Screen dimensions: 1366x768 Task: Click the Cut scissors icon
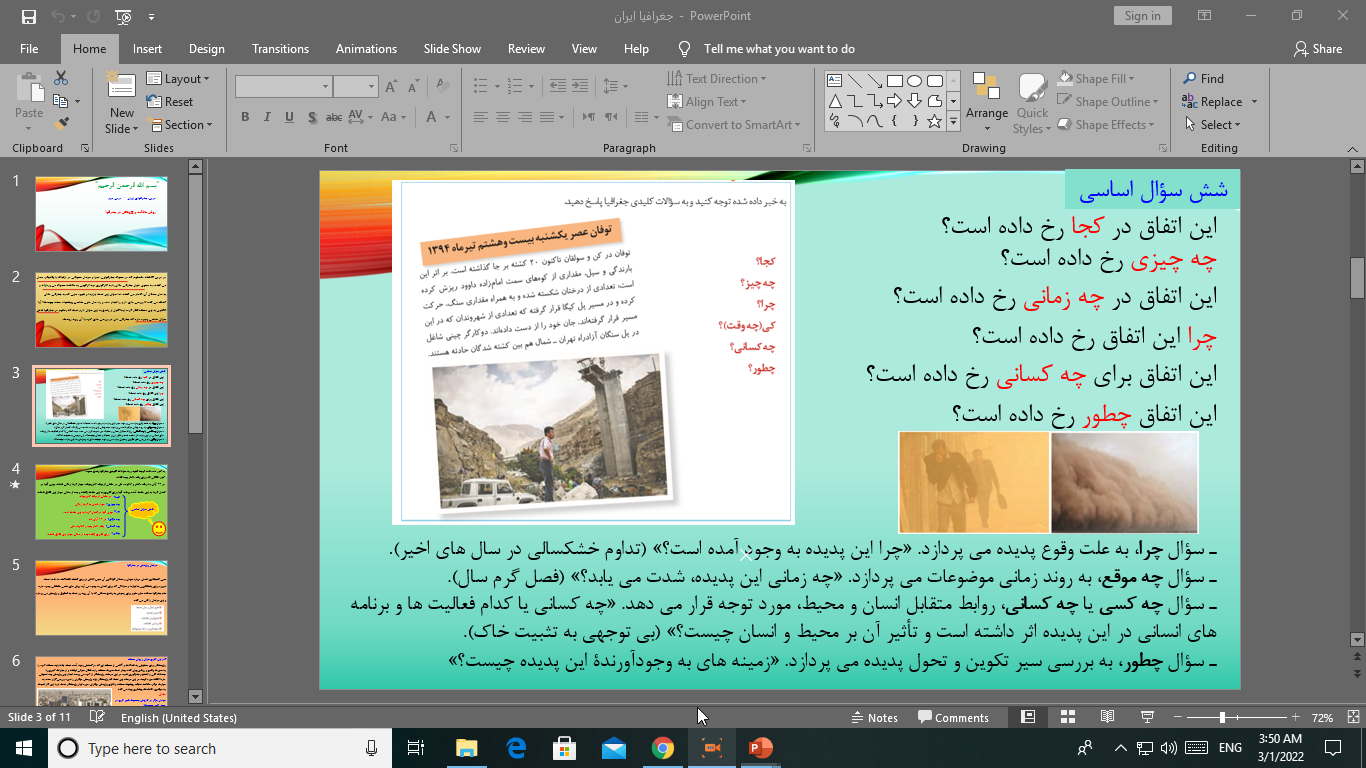point(61,78)
